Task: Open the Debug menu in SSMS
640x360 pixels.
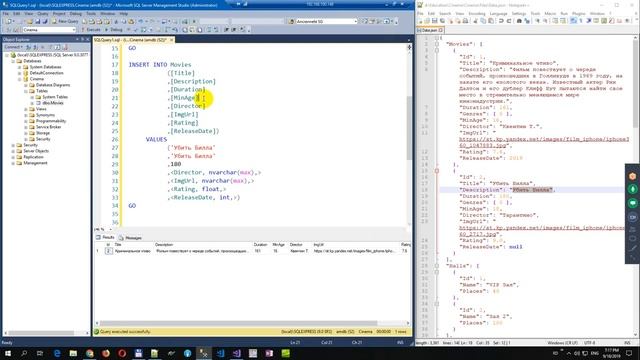Action: (x=76, y=13)
